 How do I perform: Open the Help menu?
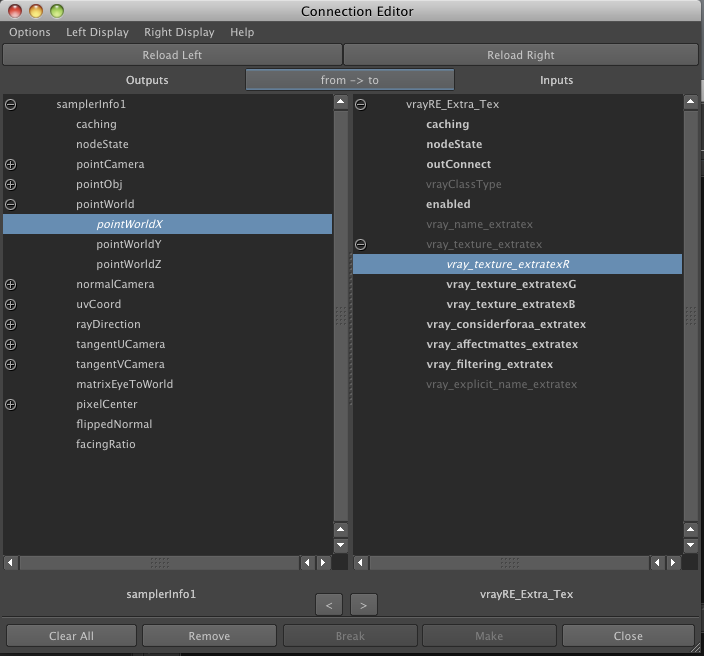(x=242, y=32)
